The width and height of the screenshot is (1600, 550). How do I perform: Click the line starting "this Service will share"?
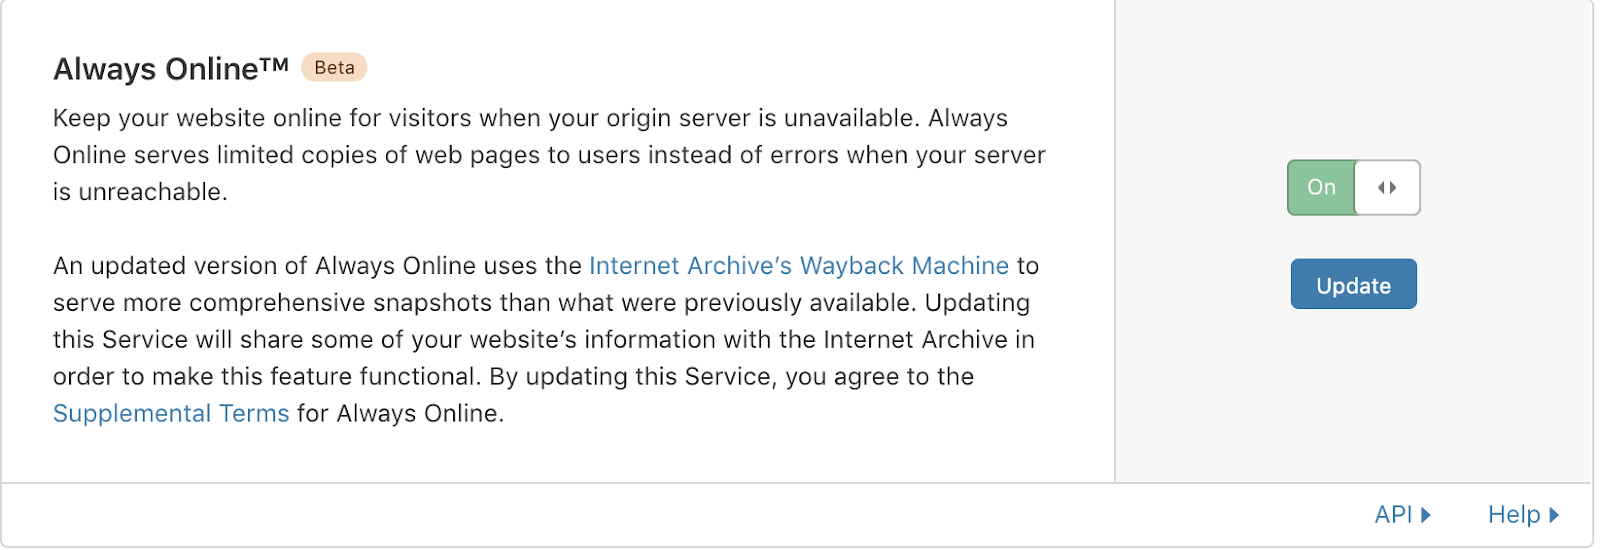click(543, 340)
